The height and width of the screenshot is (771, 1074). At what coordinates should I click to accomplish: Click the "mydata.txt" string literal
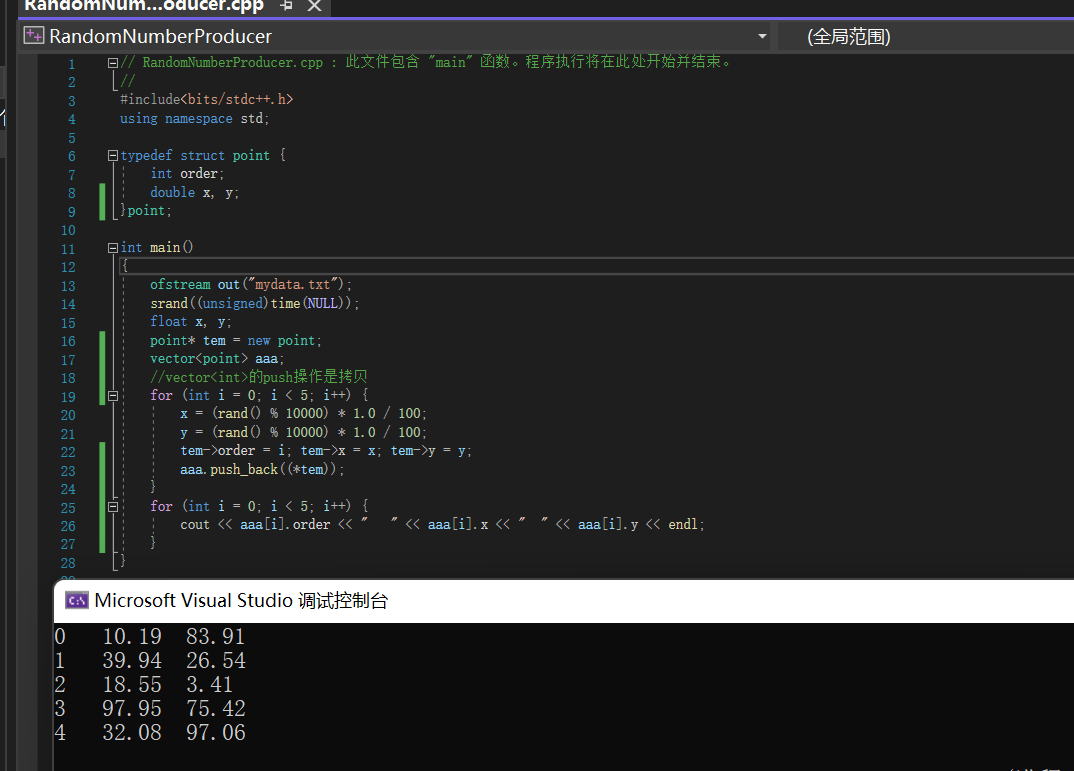tap(294, 284)
